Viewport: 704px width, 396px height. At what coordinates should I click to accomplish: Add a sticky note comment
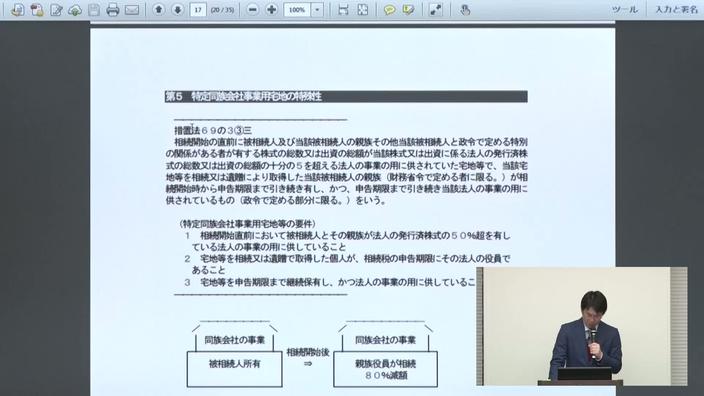coord(389,10)
